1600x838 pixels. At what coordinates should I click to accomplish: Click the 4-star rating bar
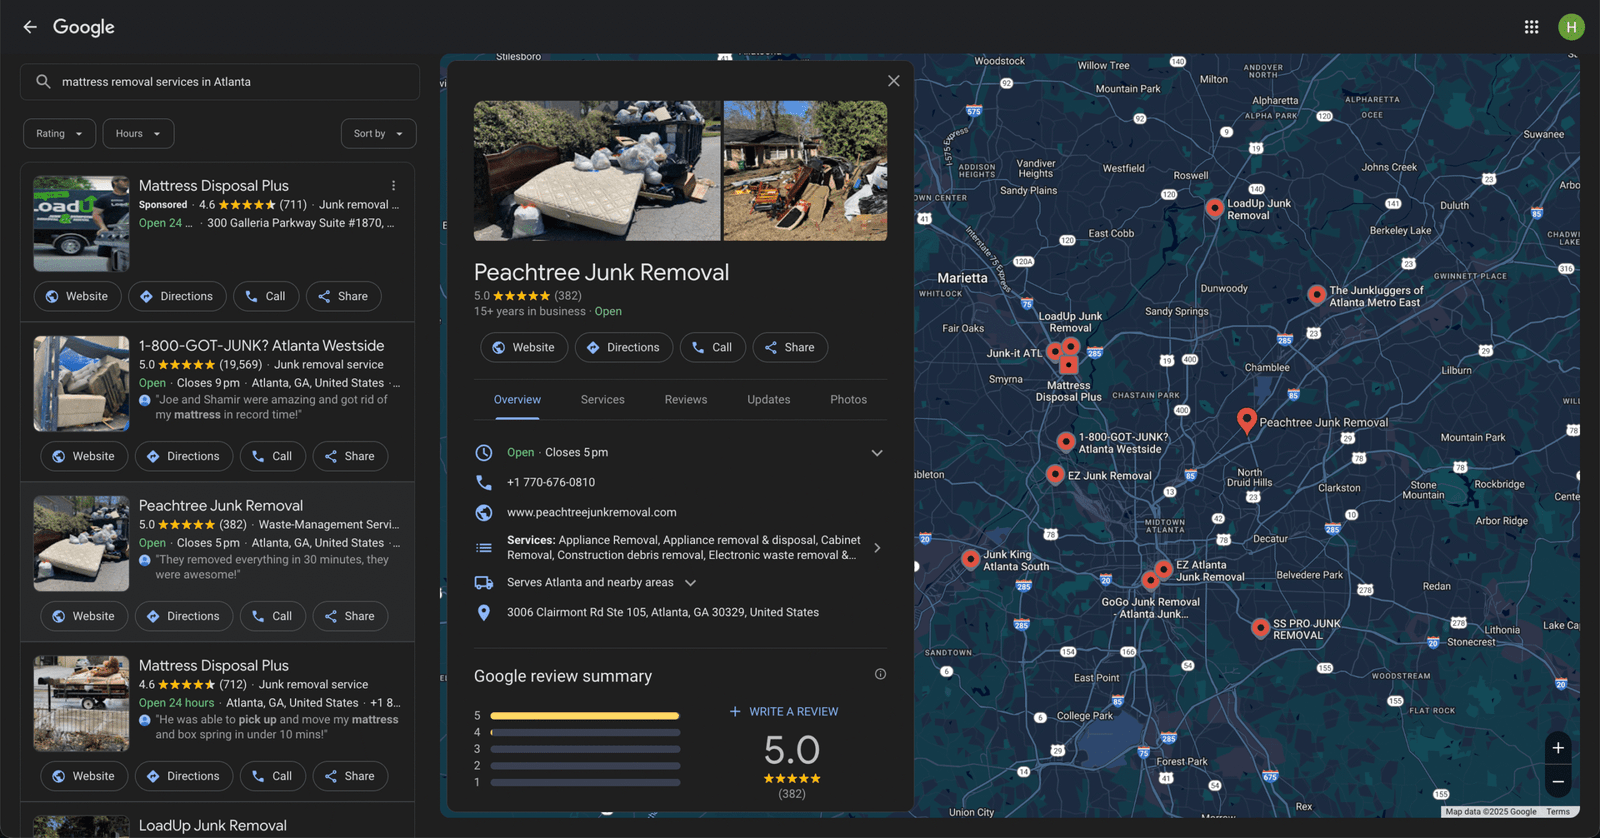pos(585,732)
